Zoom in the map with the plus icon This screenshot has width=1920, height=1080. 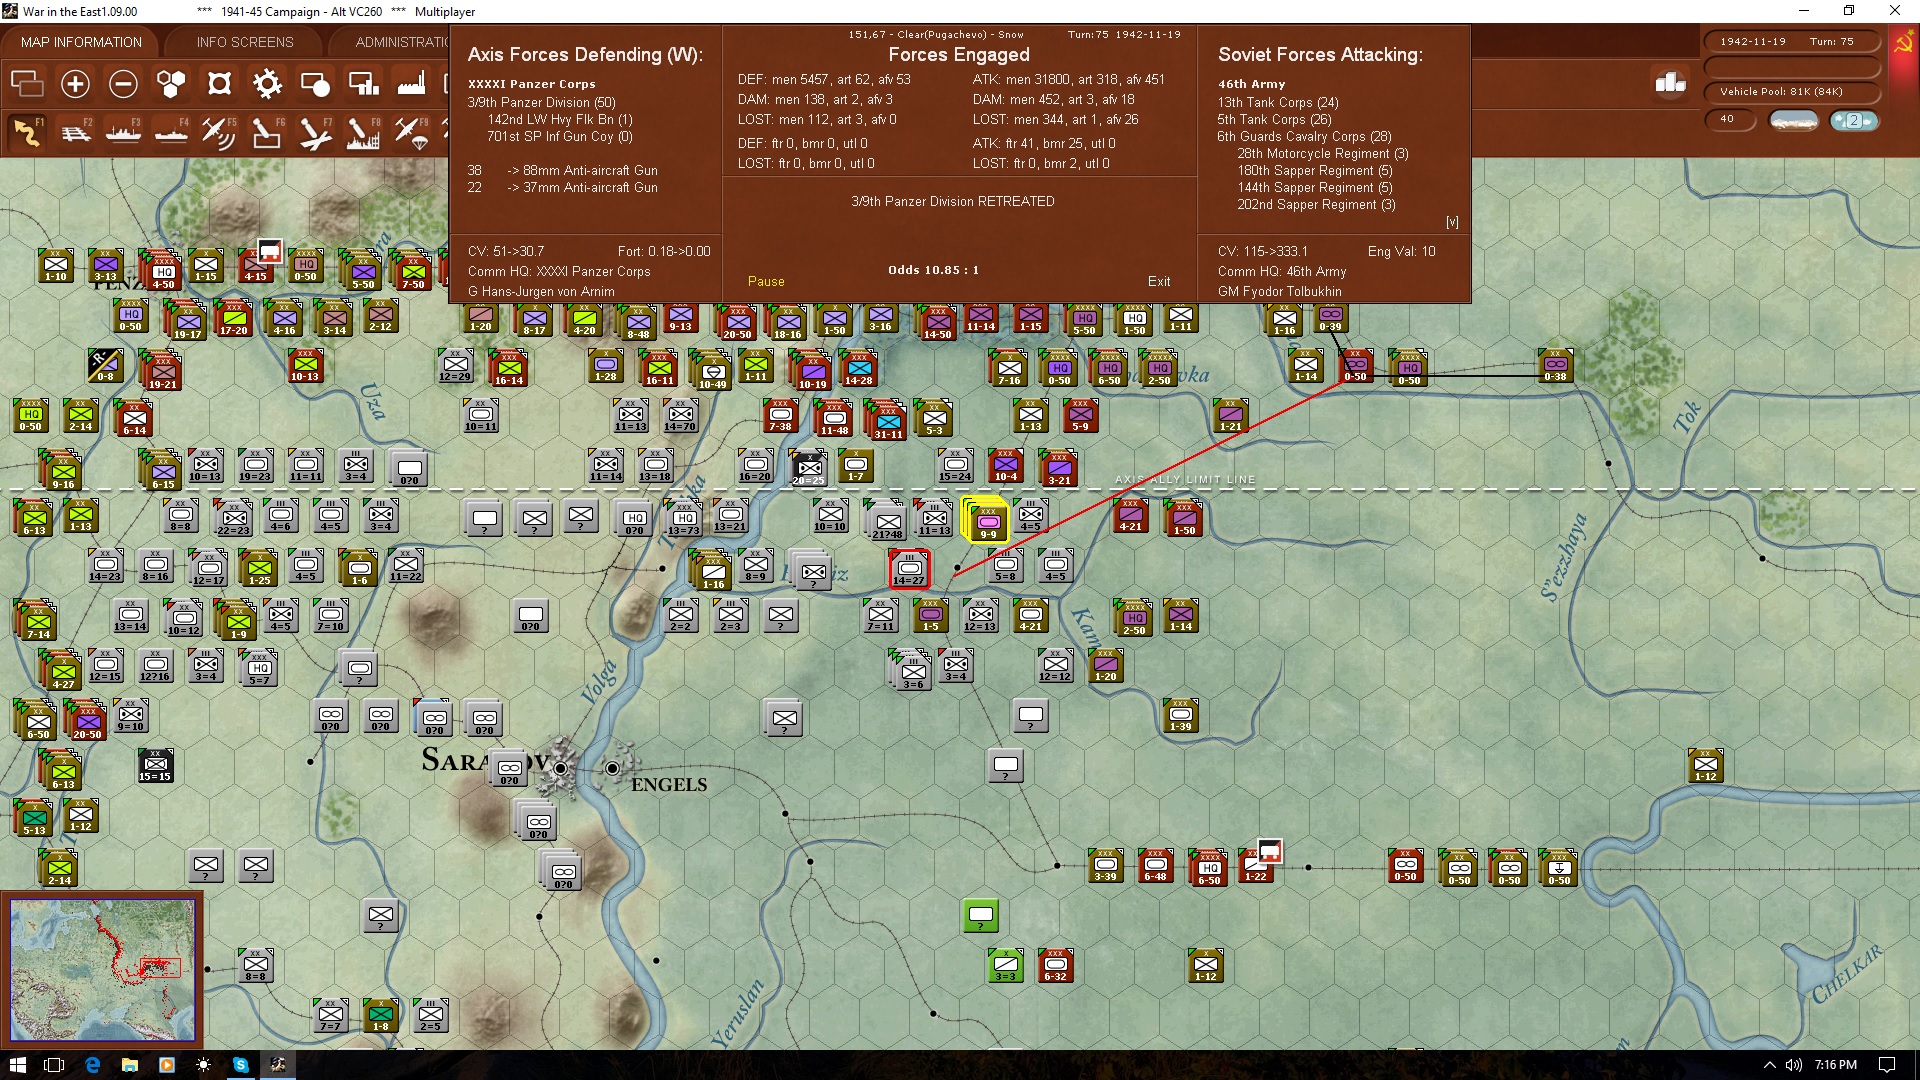click(75, 84)
